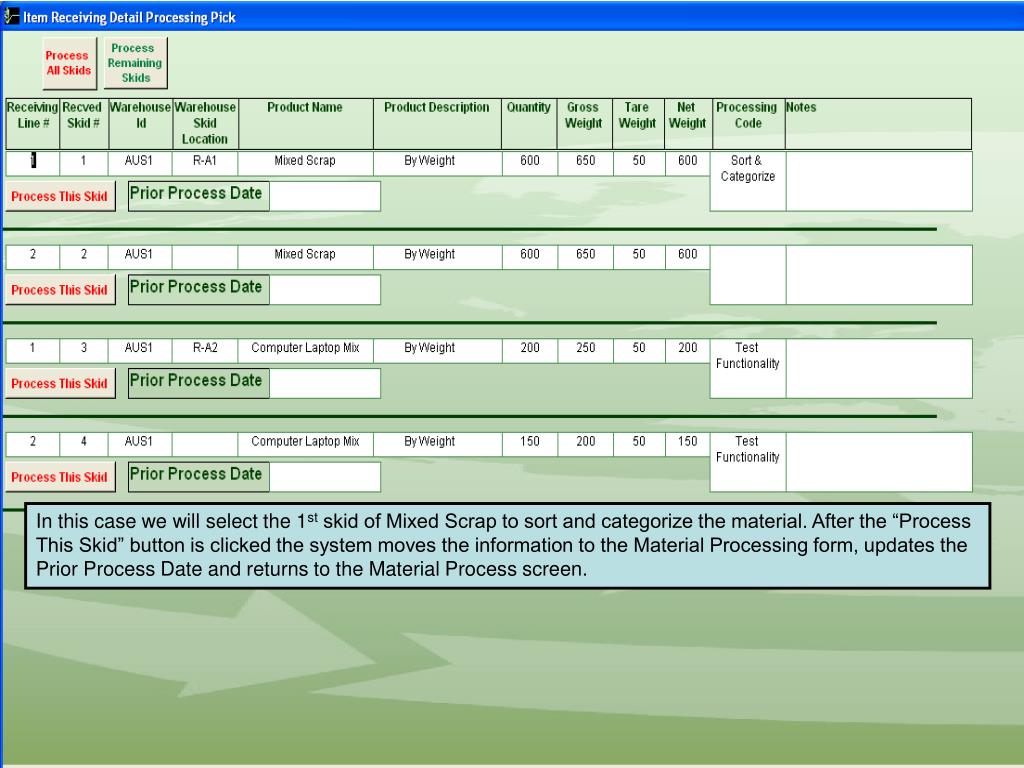Image resolution: width=1024 pixels, height=768 pixels.
Task: Click Sort & Categorize processing code
Action: [748, 181]
